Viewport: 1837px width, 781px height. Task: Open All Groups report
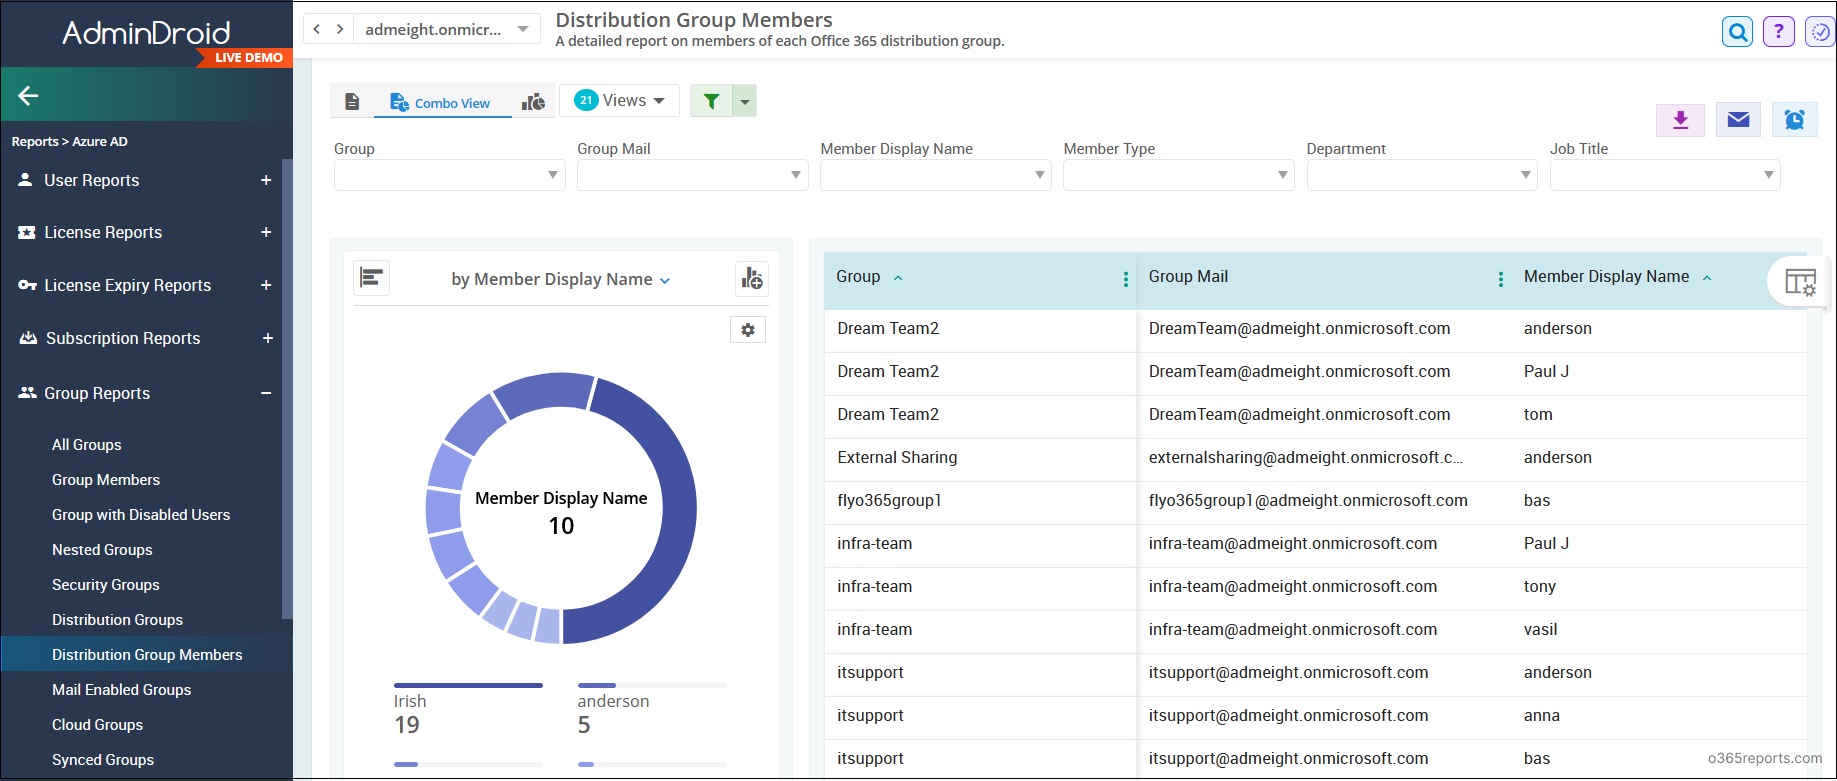[87, 445]
